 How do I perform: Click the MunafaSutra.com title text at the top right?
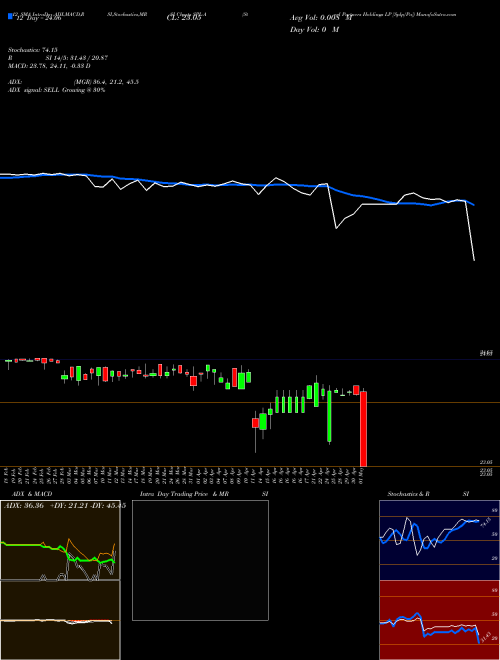pyautogui.click(x=438, y=14)
